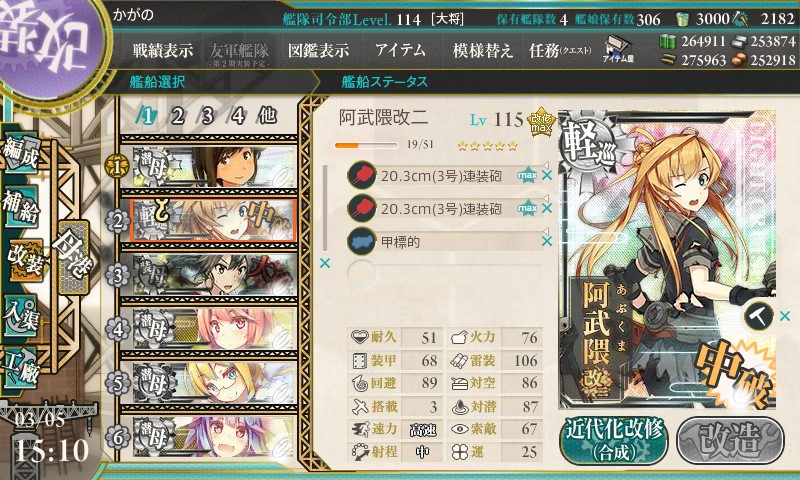Remove 甲標的 equipment with its X
The width and height of the screenshot is (800, 480).
pos(547,241)
